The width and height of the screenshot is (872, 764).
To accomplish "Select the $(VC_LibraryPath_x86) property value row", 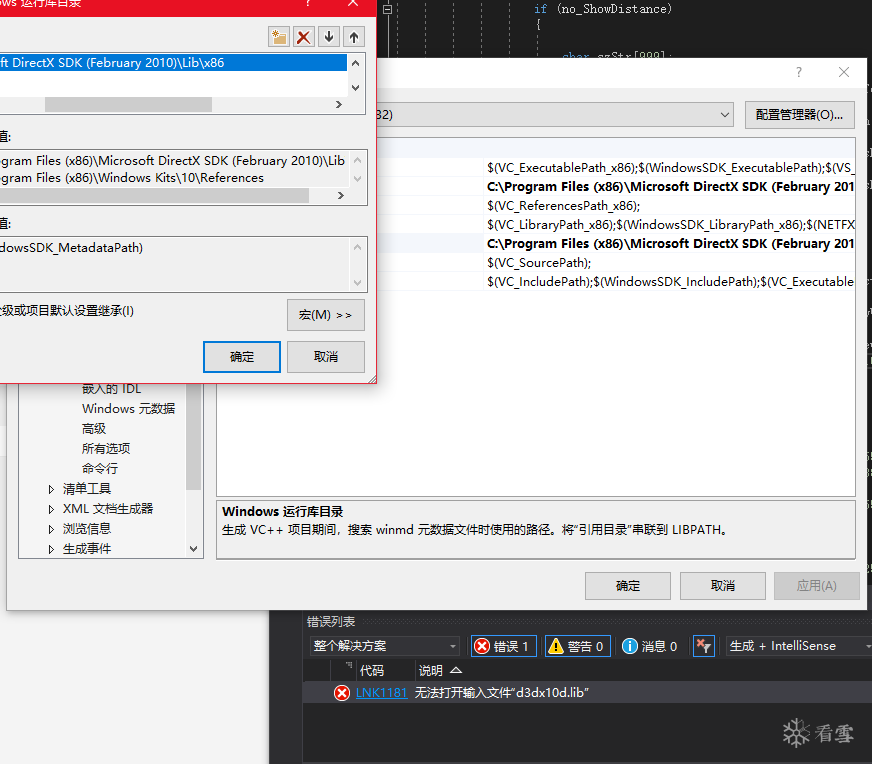I will point(670,225).
